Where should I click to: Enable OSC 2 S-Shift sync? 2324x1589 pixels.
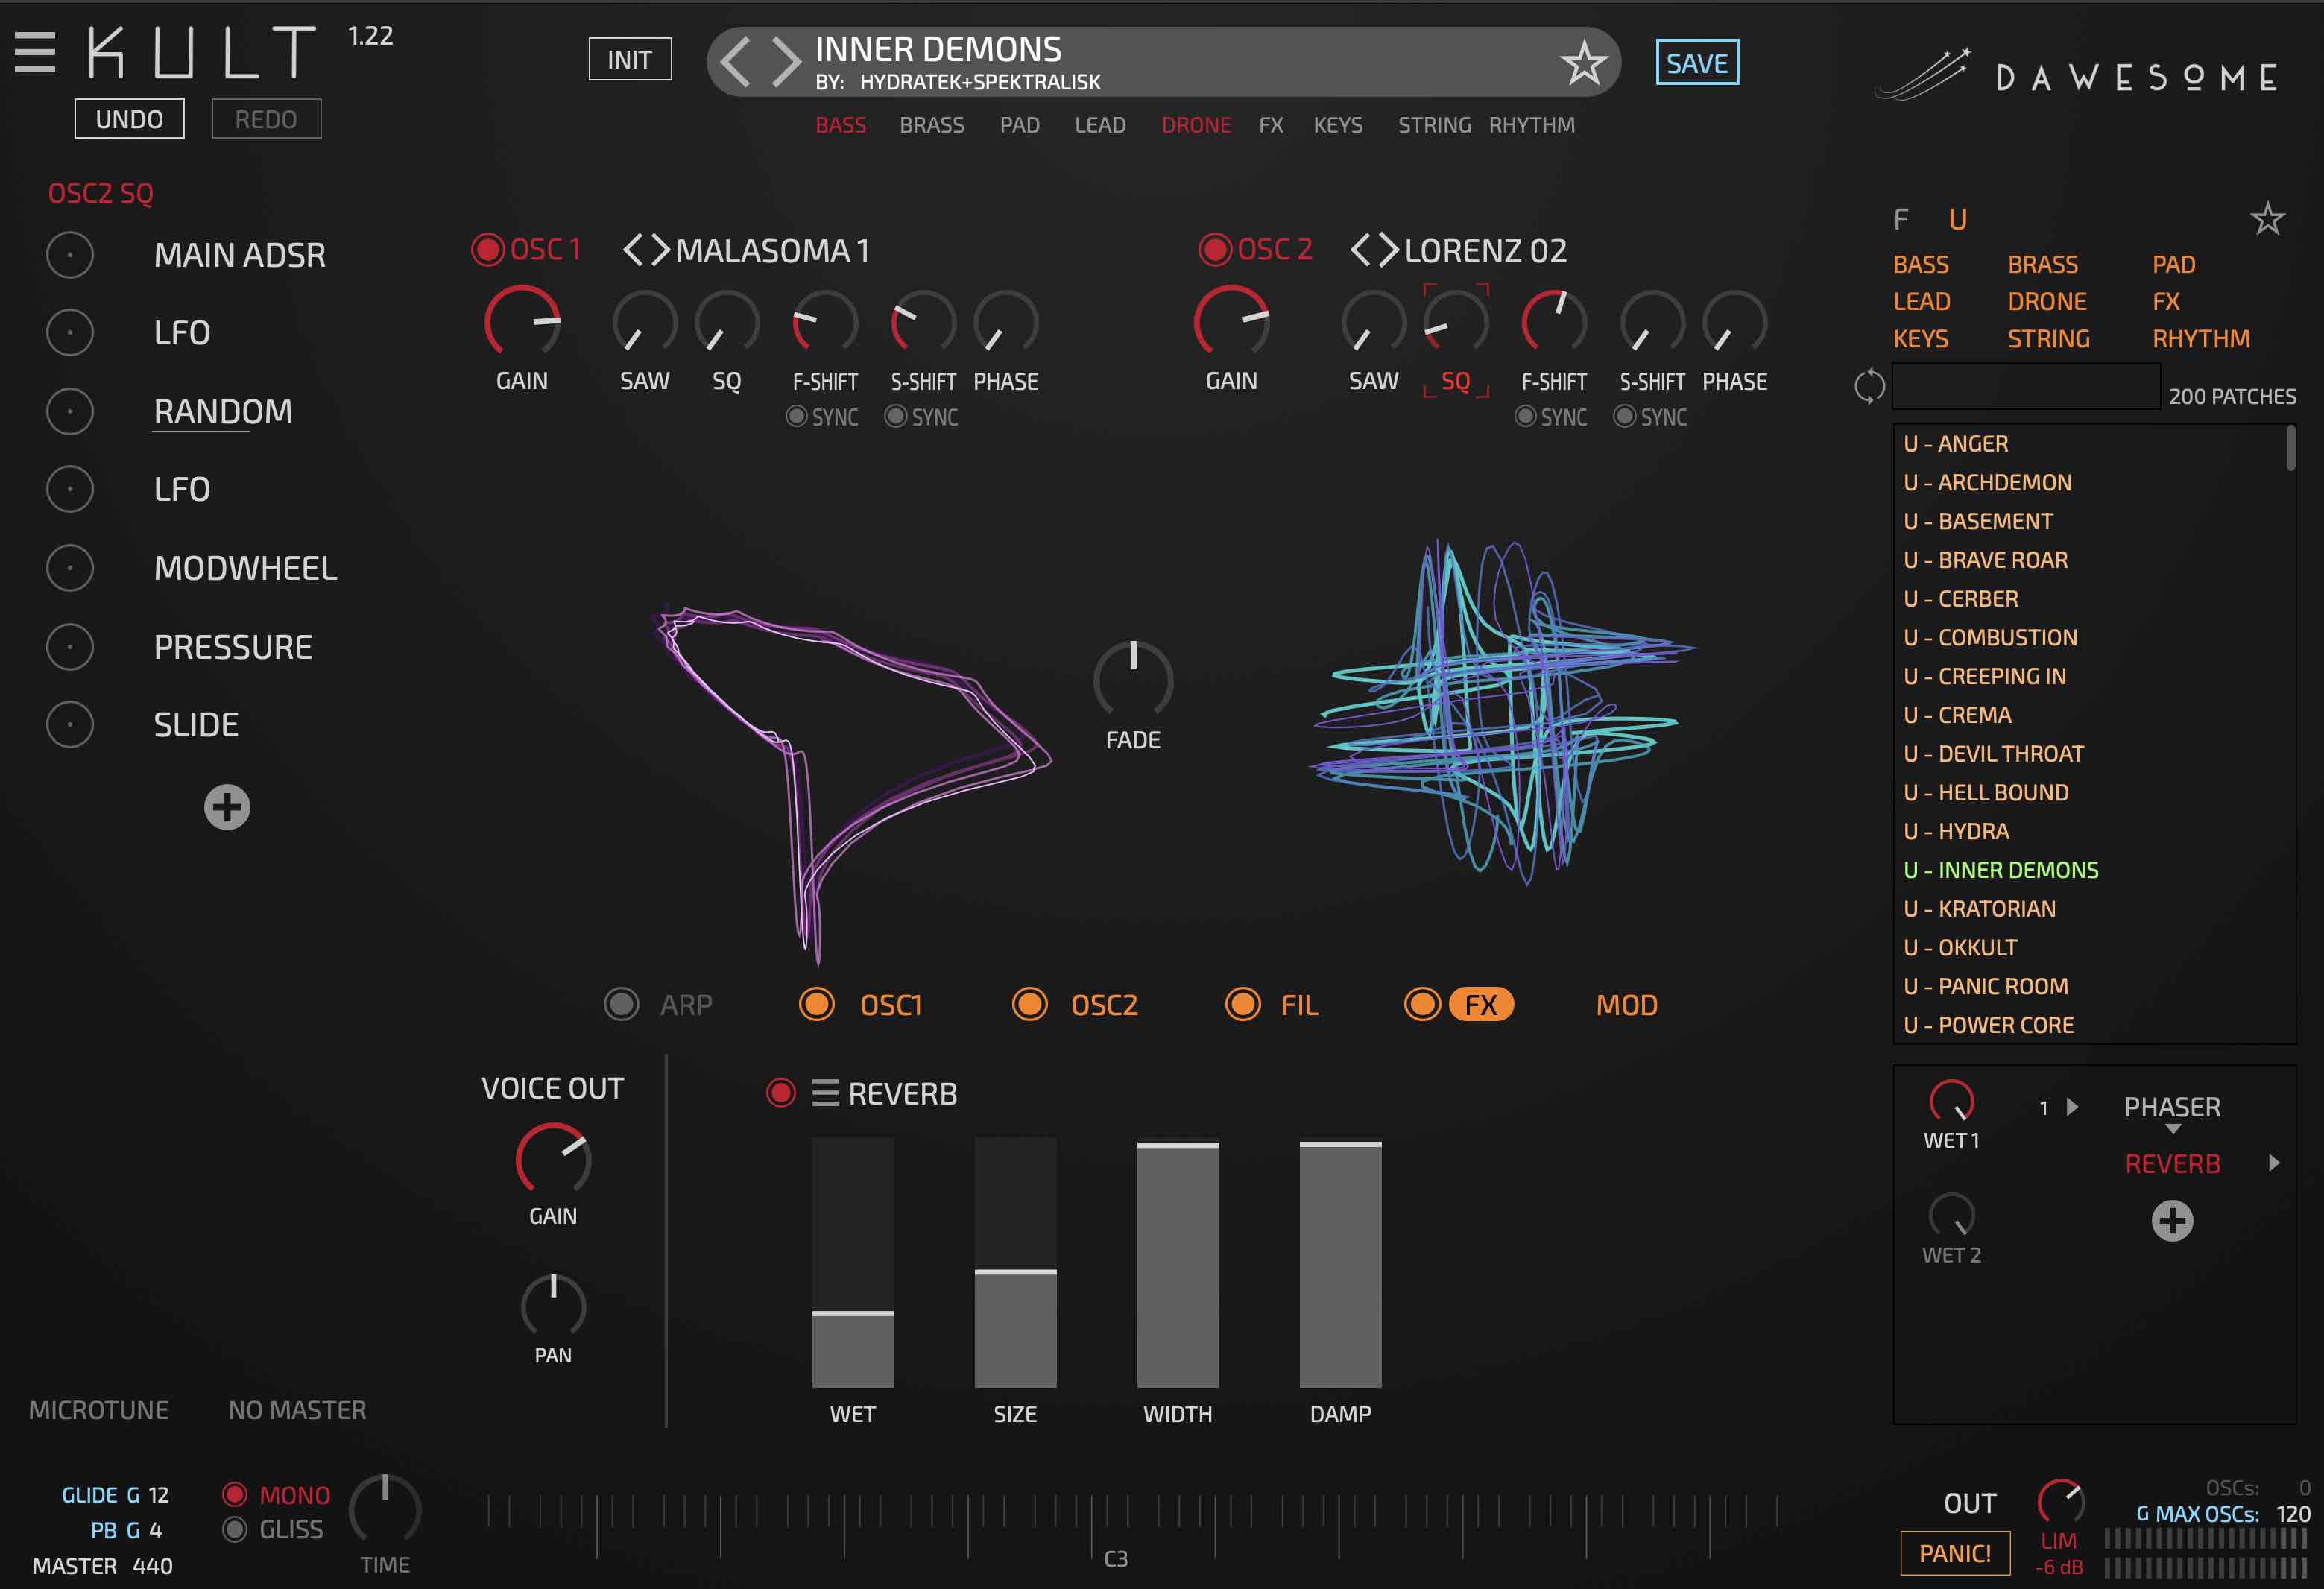1625,416
